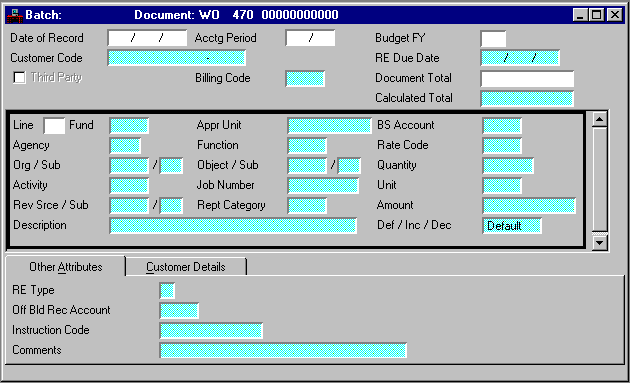Select the Fund input field

tap(129, 126)
